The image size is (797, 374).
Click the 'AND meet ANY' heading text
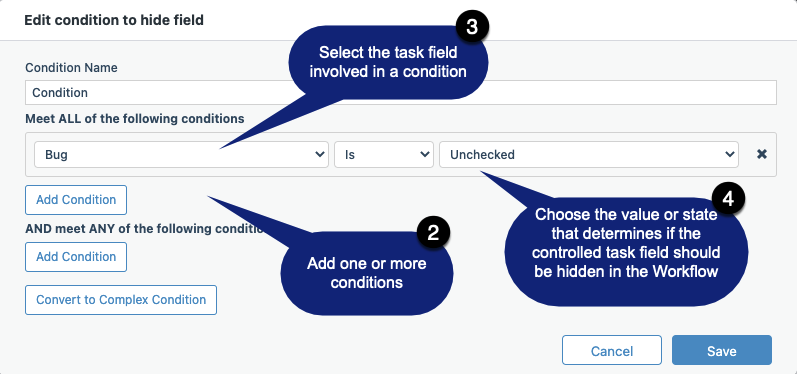144,229
